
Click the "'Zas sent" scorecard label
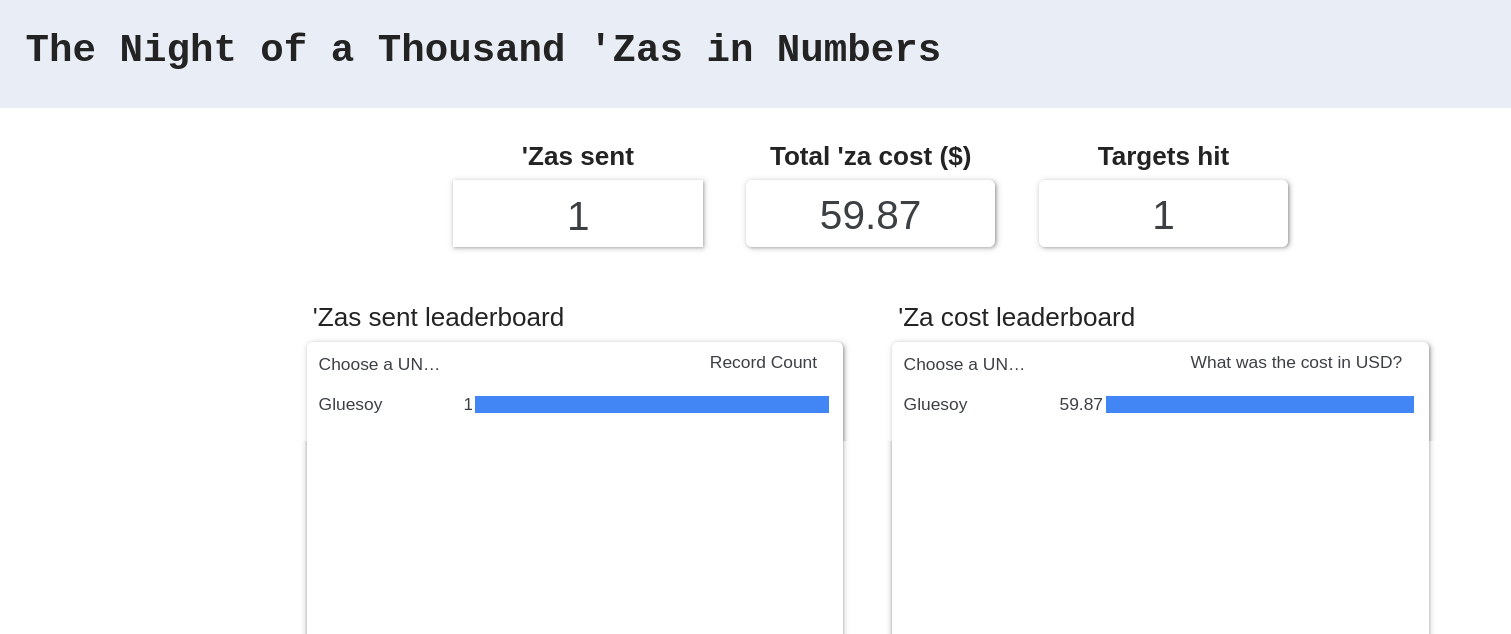(577, 156)
